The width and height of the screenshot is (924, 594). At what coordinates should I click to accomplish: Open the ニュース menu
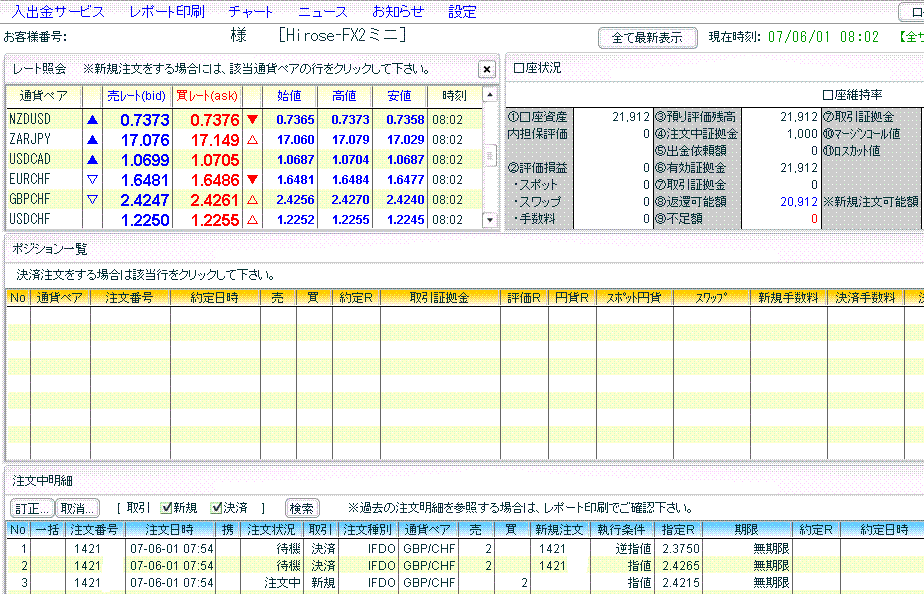[x=322, y=11]
